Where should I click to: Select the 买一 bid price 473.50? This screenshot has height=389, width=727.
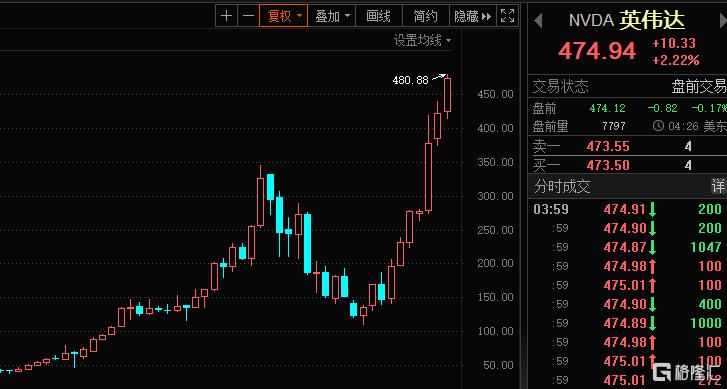coord(608,165)
